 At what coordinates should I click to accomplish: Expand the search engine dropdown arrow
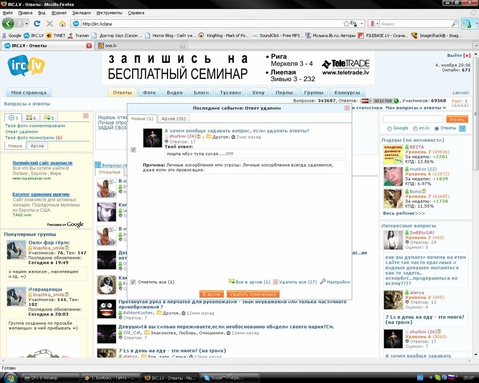tap(377, 24)
